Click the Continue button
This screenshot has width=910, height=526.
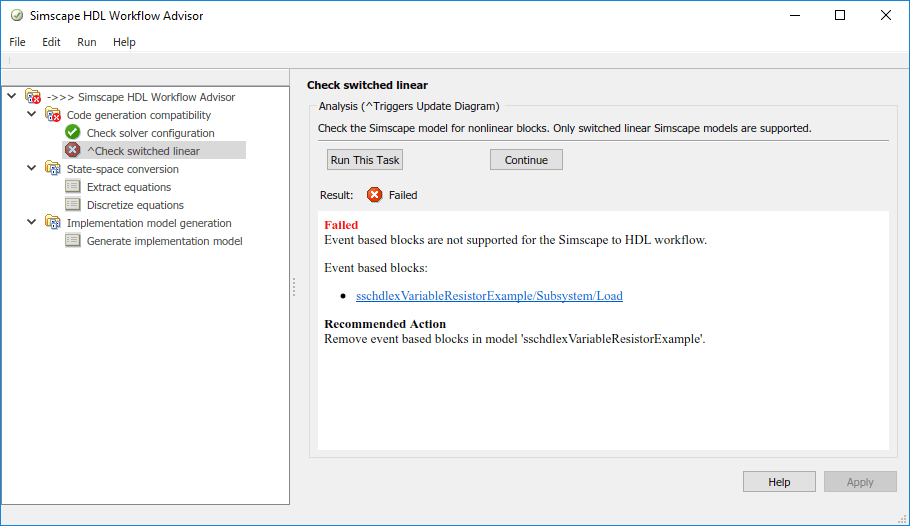[x=526, y=160]
